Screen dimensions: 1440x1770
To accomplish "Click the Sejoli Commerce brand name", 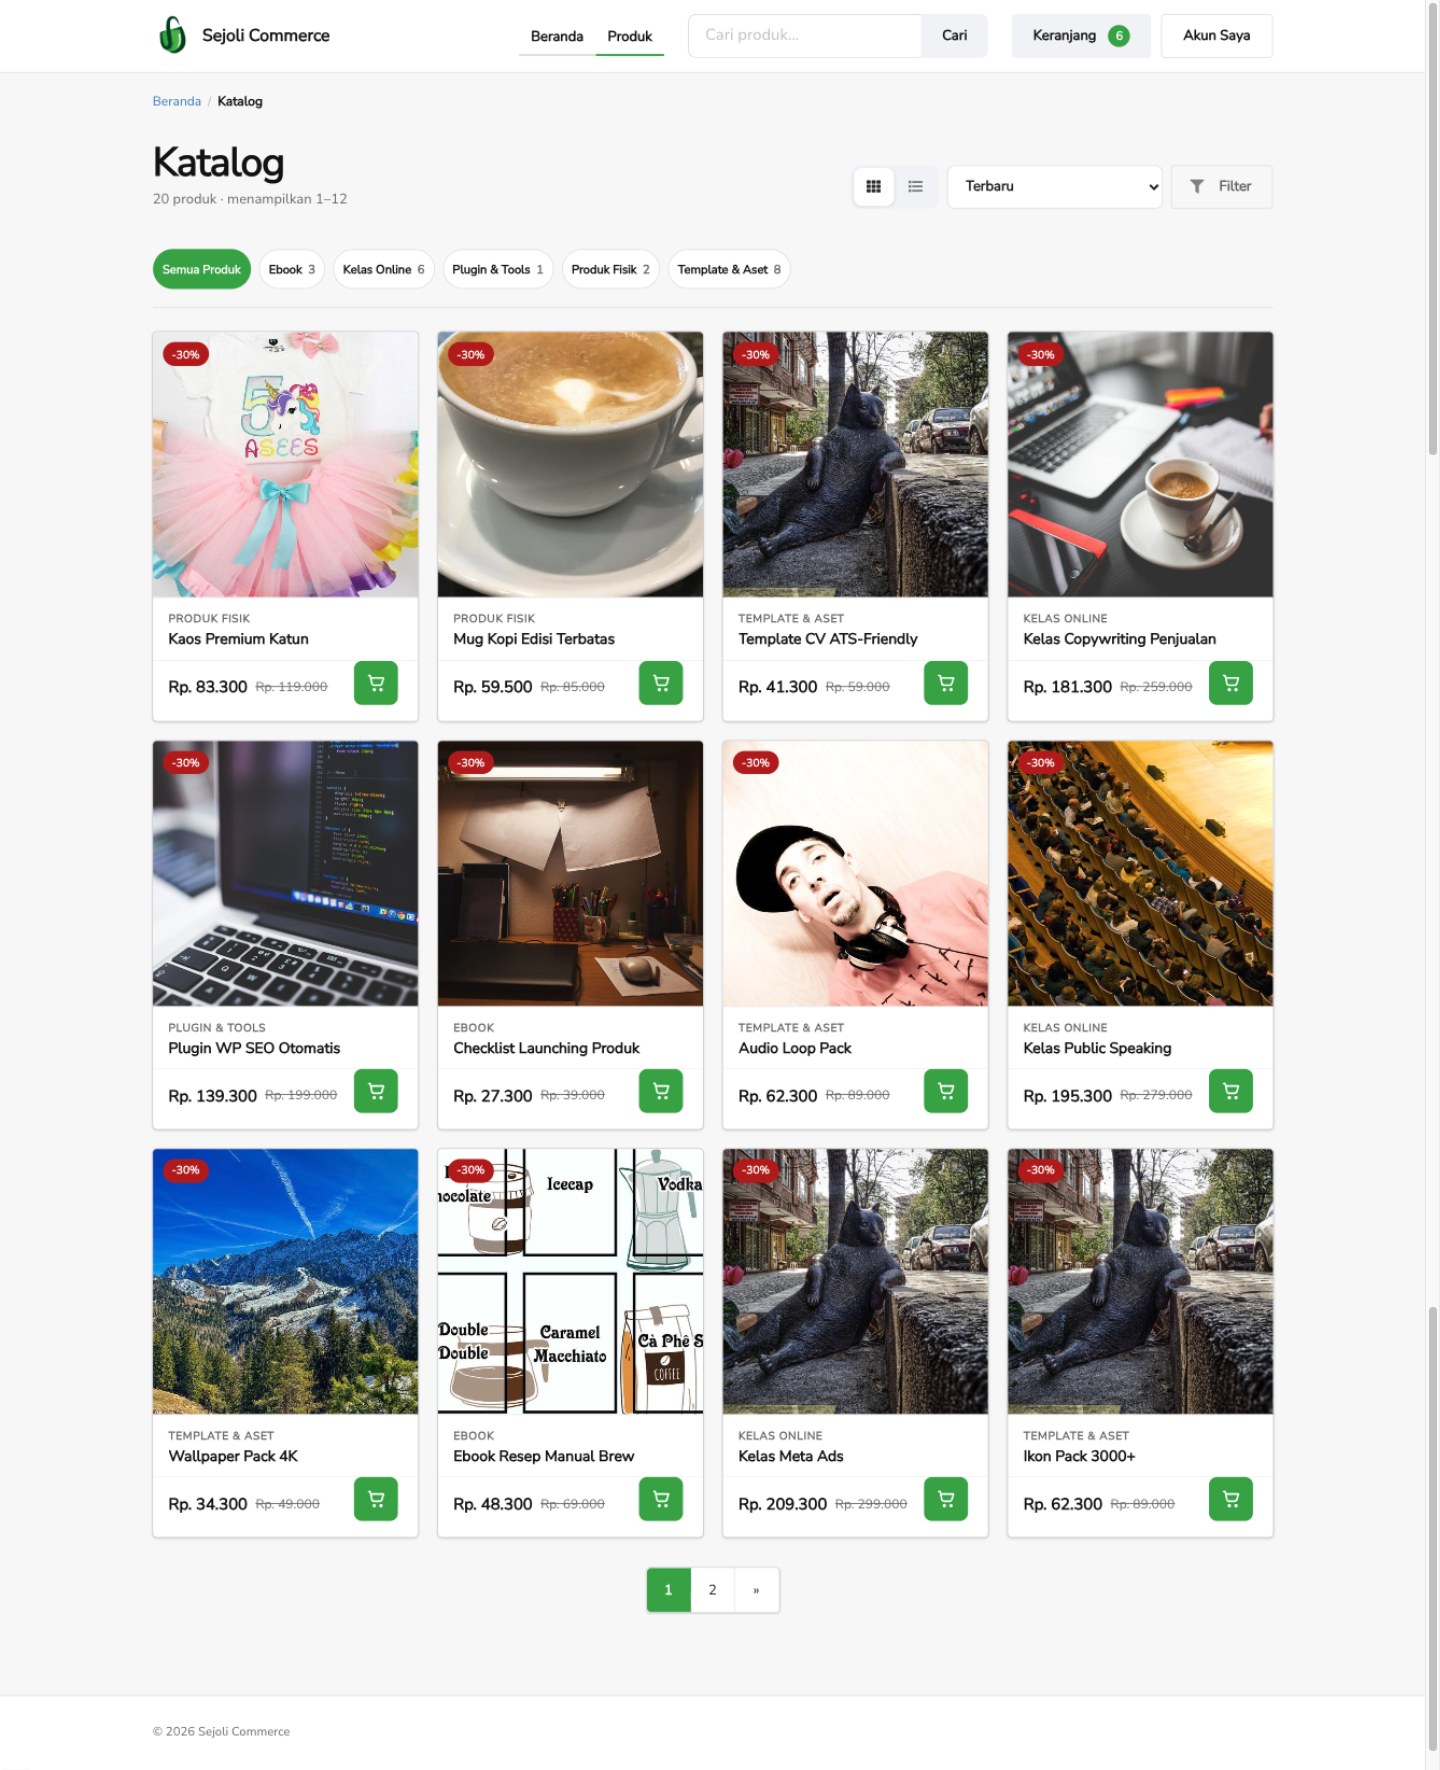I will [266, 35].
